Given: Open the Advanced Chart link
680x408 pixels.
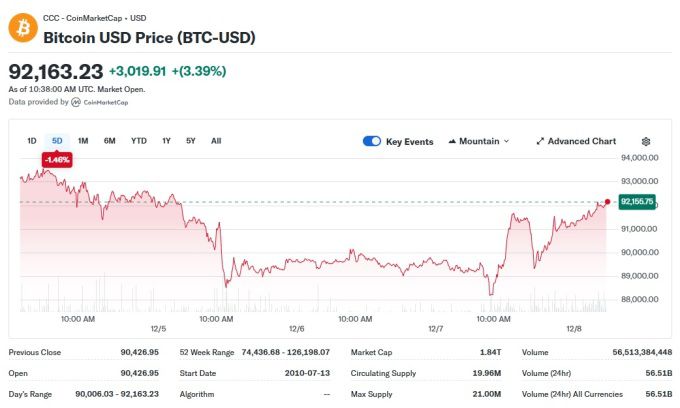Looking at the screenshot, I should pyautogui.click(x=581, y=141).
